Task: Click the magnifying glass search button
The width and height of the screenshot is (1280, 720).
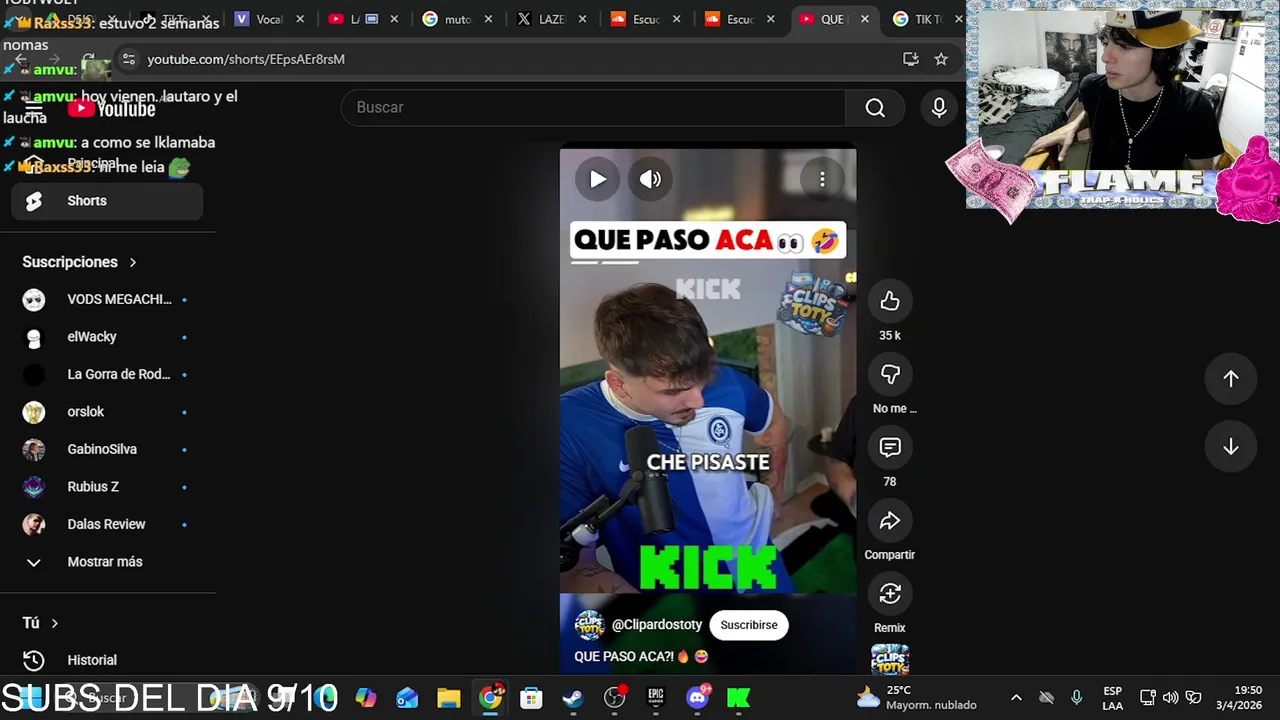Action: coord(875,107)
